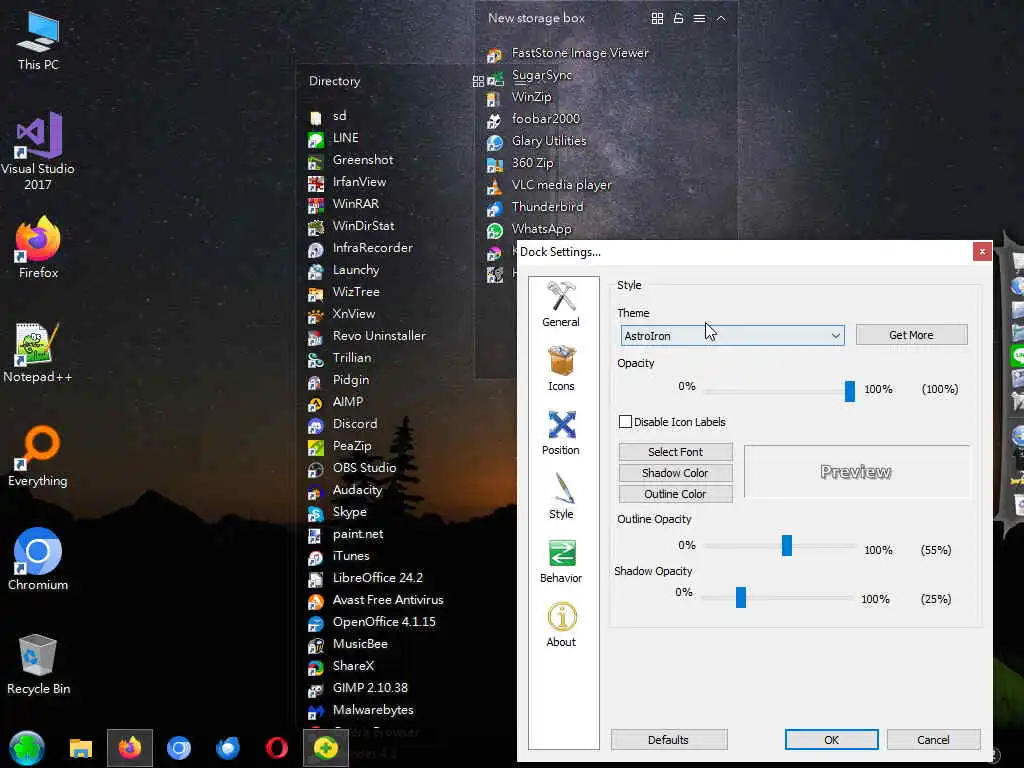Expand the Theme dropdown showing AstroIron
The image size is (1024, 768).
(x=732, y=336)
